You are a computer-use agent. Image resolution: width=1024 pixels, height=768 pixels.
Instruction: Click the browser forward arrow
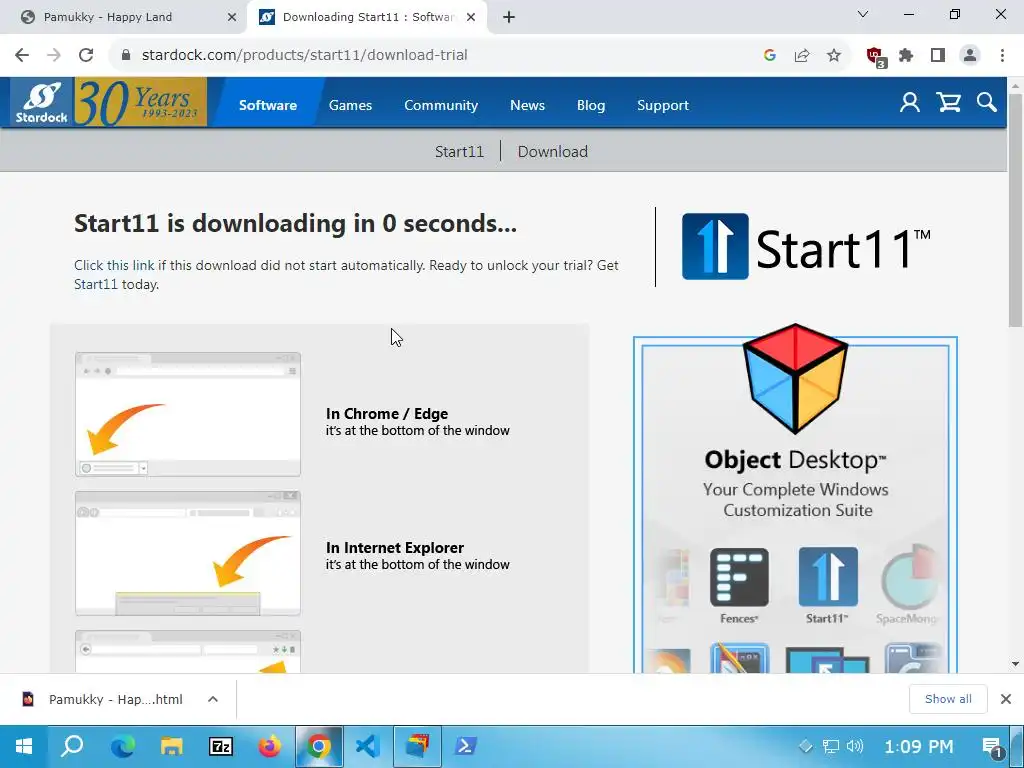click(54, 55)
